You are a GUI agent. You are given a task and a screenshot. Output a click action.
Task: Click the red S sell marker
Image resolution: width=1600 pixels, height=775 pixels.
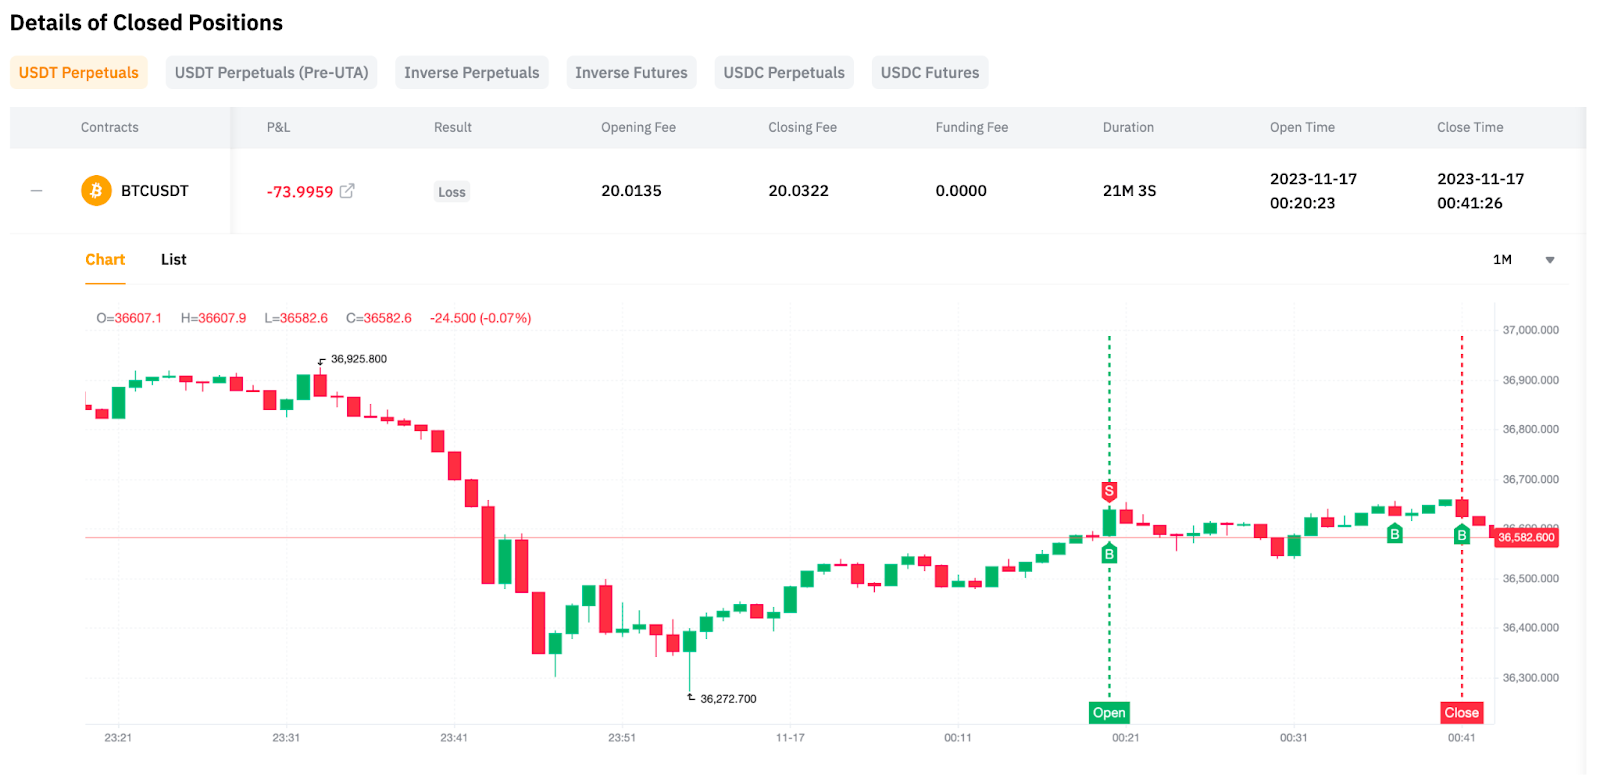tap(1109, 491)
